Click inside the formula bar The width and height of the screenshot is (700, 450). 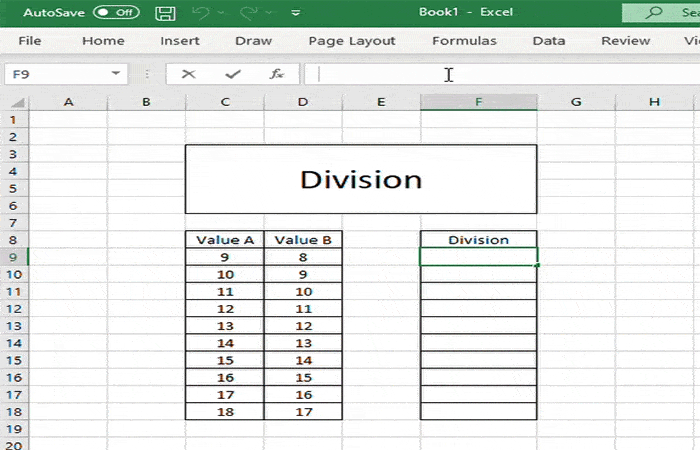pyautogui.click(x=502, y=74)
